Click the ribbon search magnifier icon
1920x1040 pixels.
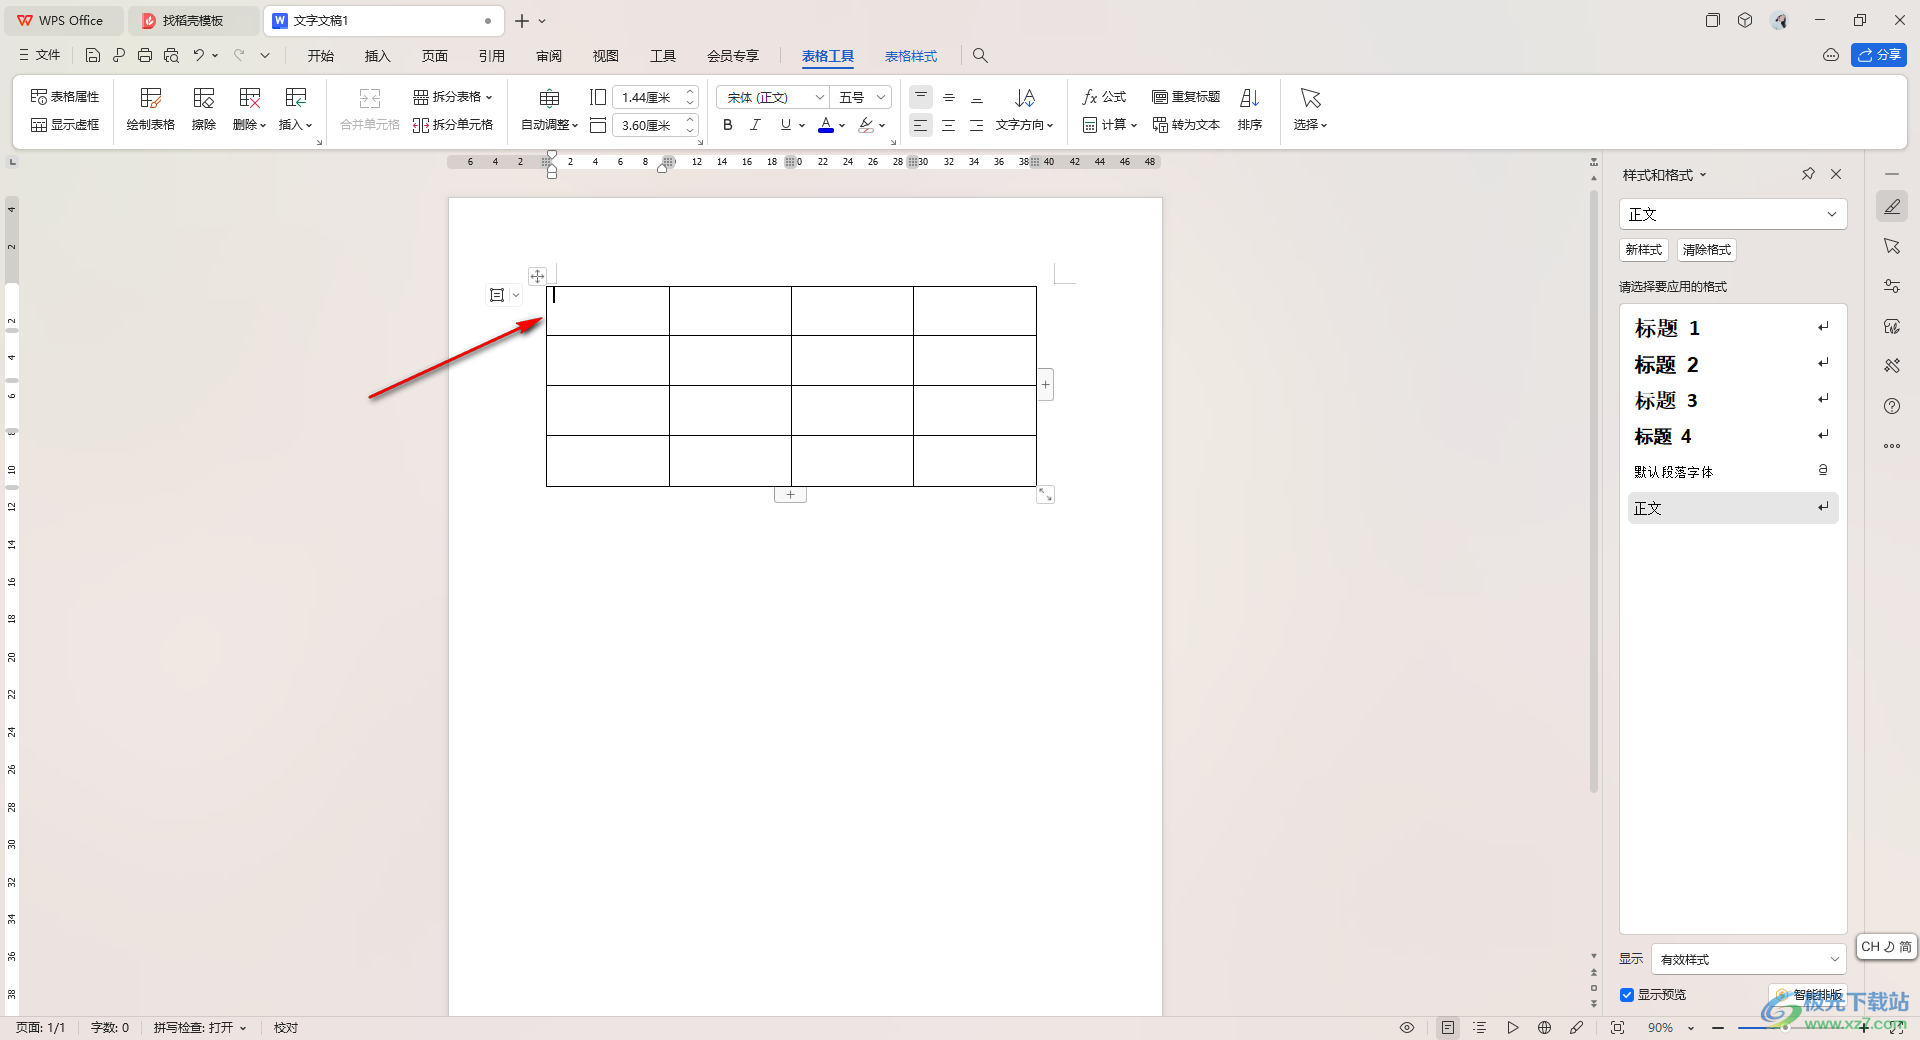pos(981,56)
